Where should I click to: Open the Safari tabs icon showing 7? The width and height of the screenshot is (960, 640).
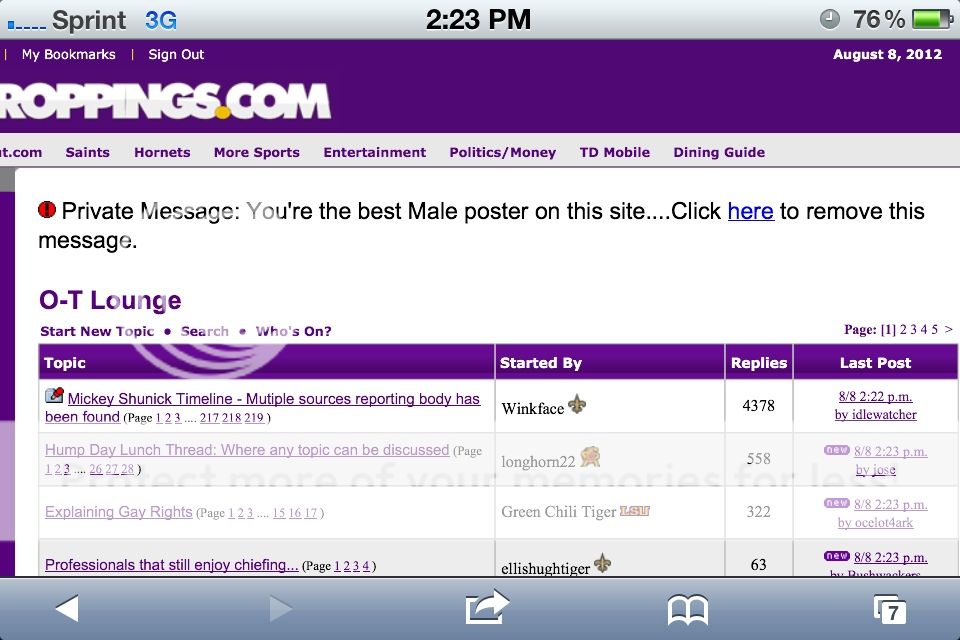click(889, 610)
